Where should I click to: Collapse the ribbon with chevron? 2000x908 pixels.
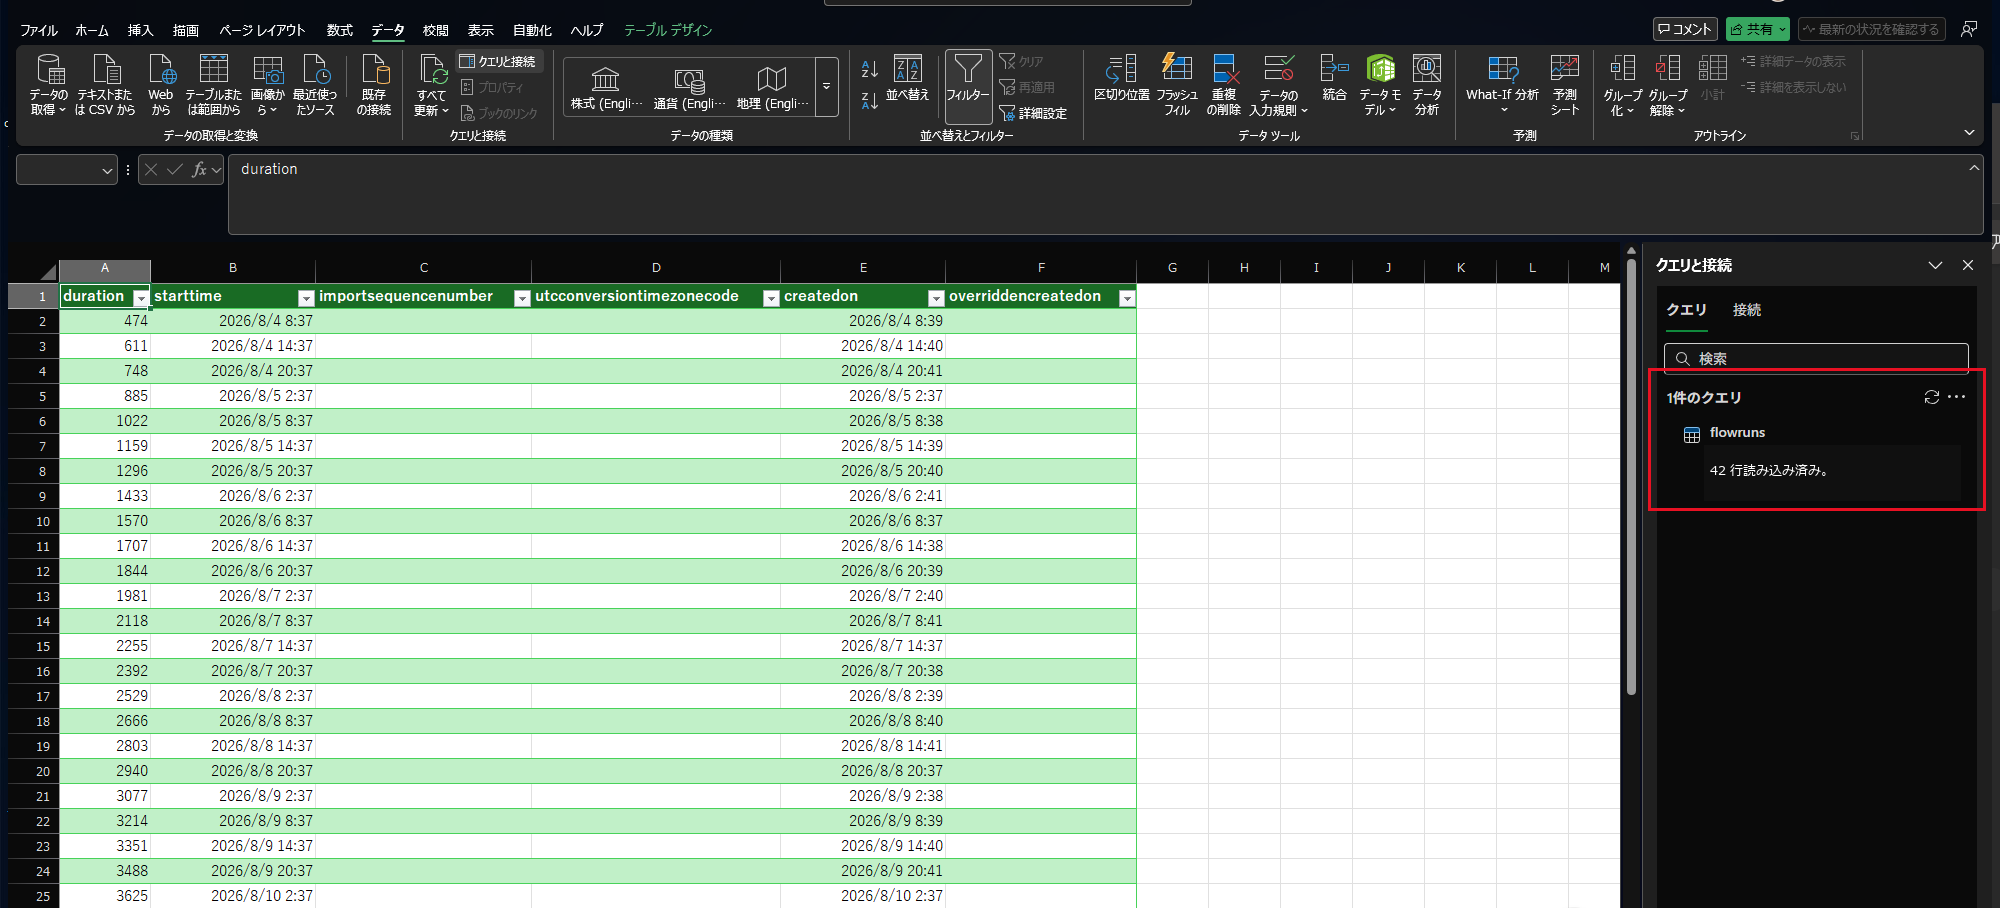[x=1969, y=132]
